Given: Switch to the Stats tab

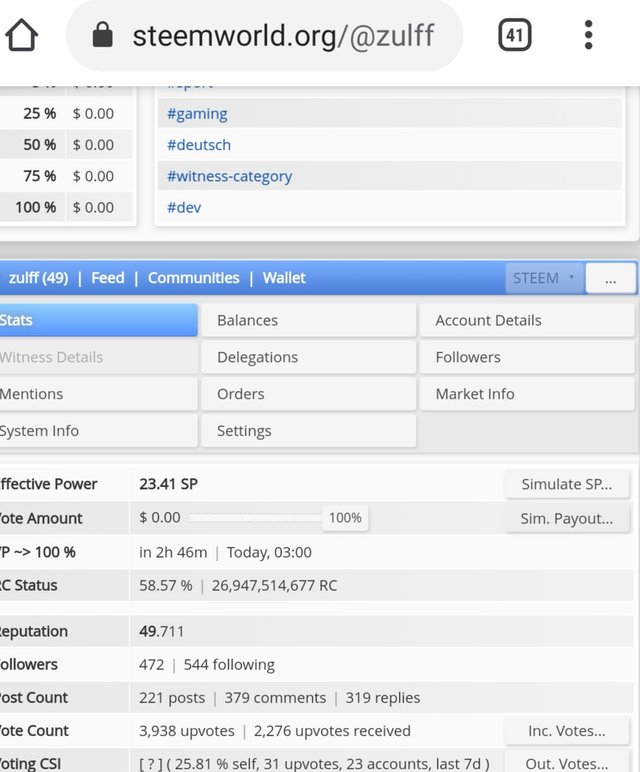Looking at the screenshot, I should [x=98, y=320].
